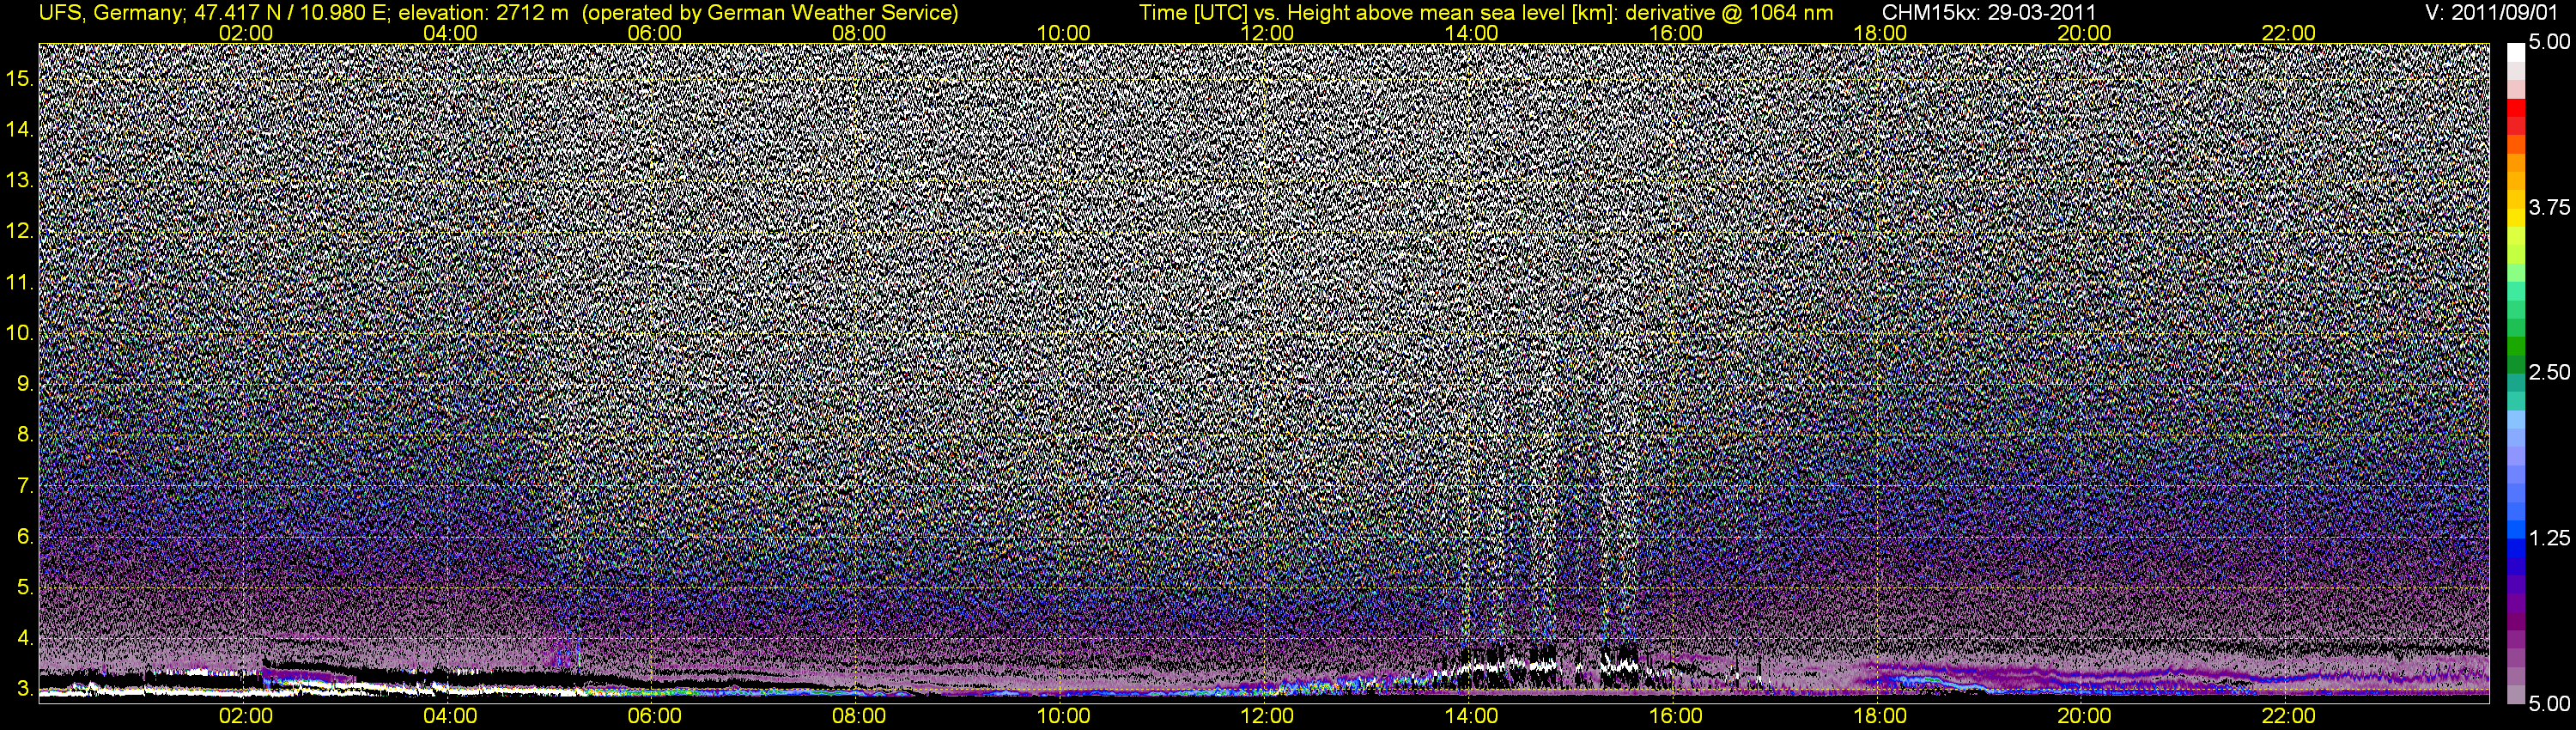Click the 9. height axis label
Viewport: 2576px width, 730px height.
tap(25, 384)
